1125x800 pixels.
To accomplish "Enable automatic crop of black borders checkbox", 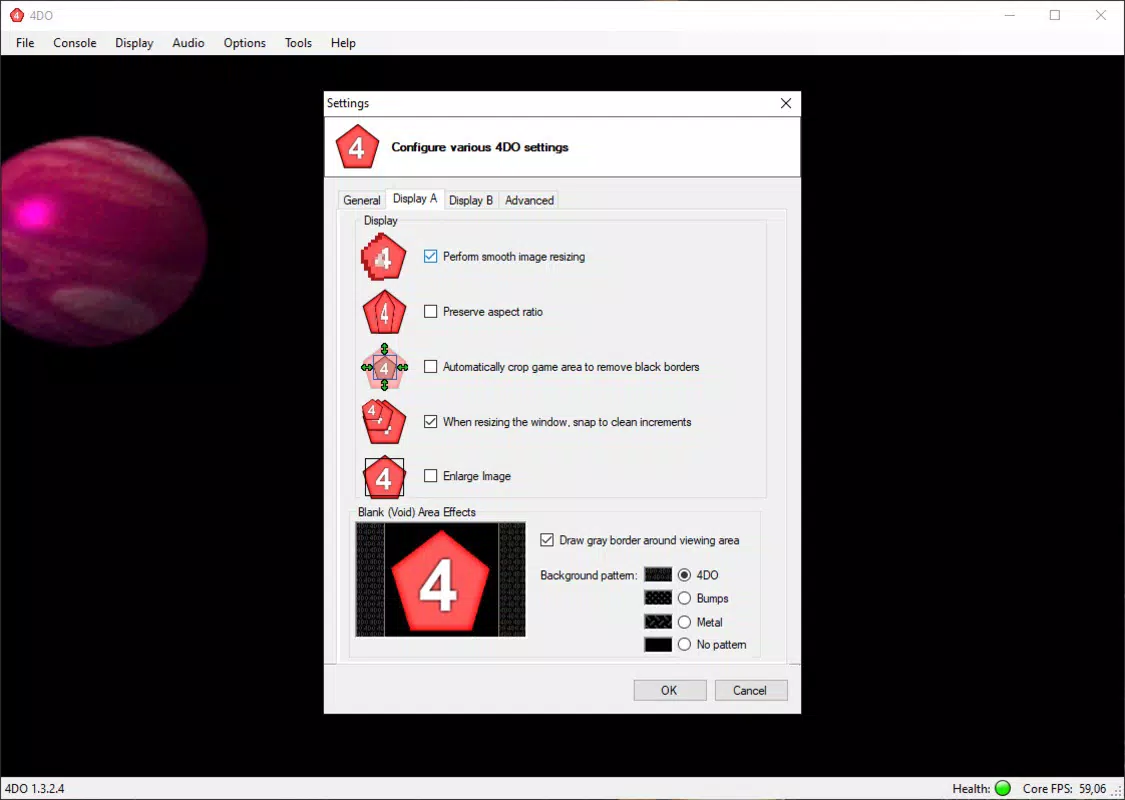I will pyautogui.click(x=430, y=367).
